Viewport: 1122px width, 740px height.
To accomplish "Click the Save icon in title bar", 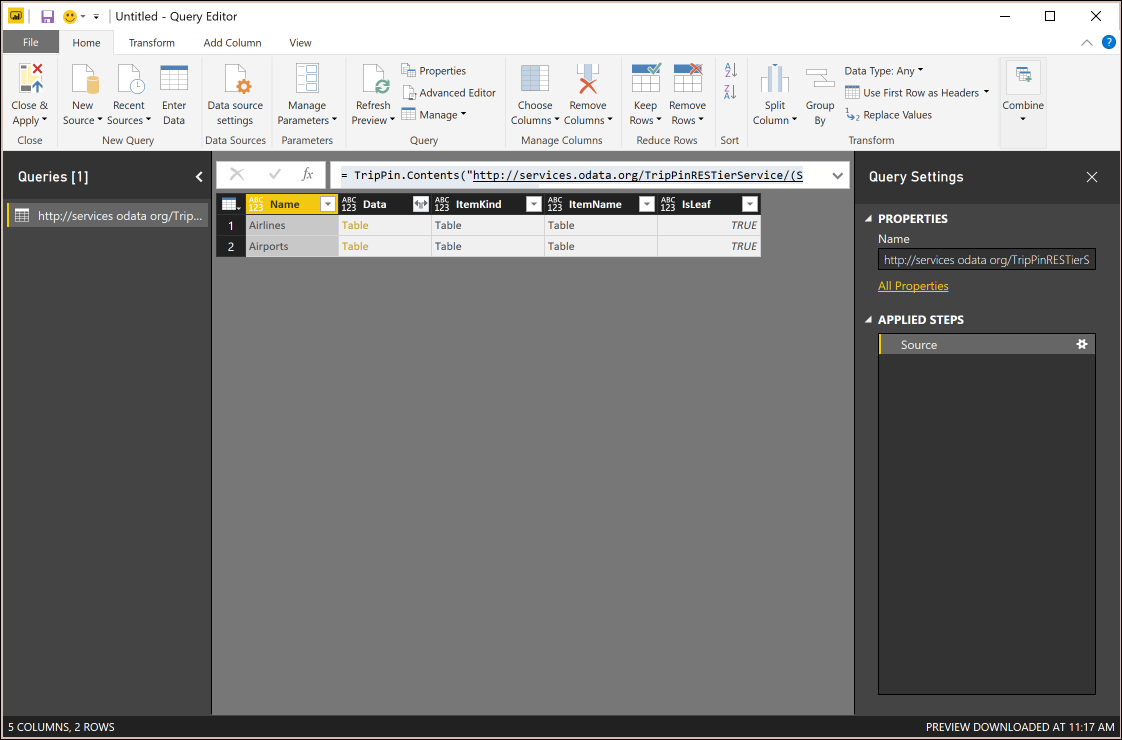I will tap(47, 16).
